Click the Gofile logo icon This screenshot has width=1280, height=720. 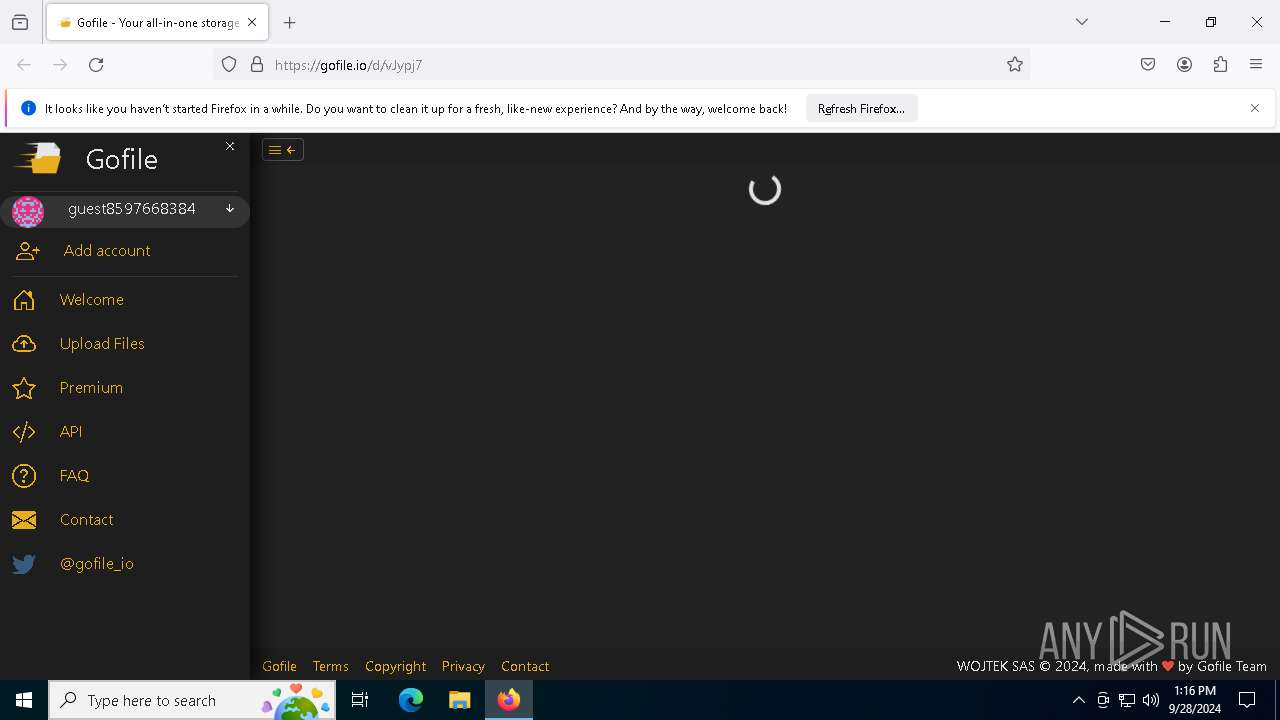pyautogui.click(x=38, y=158)
